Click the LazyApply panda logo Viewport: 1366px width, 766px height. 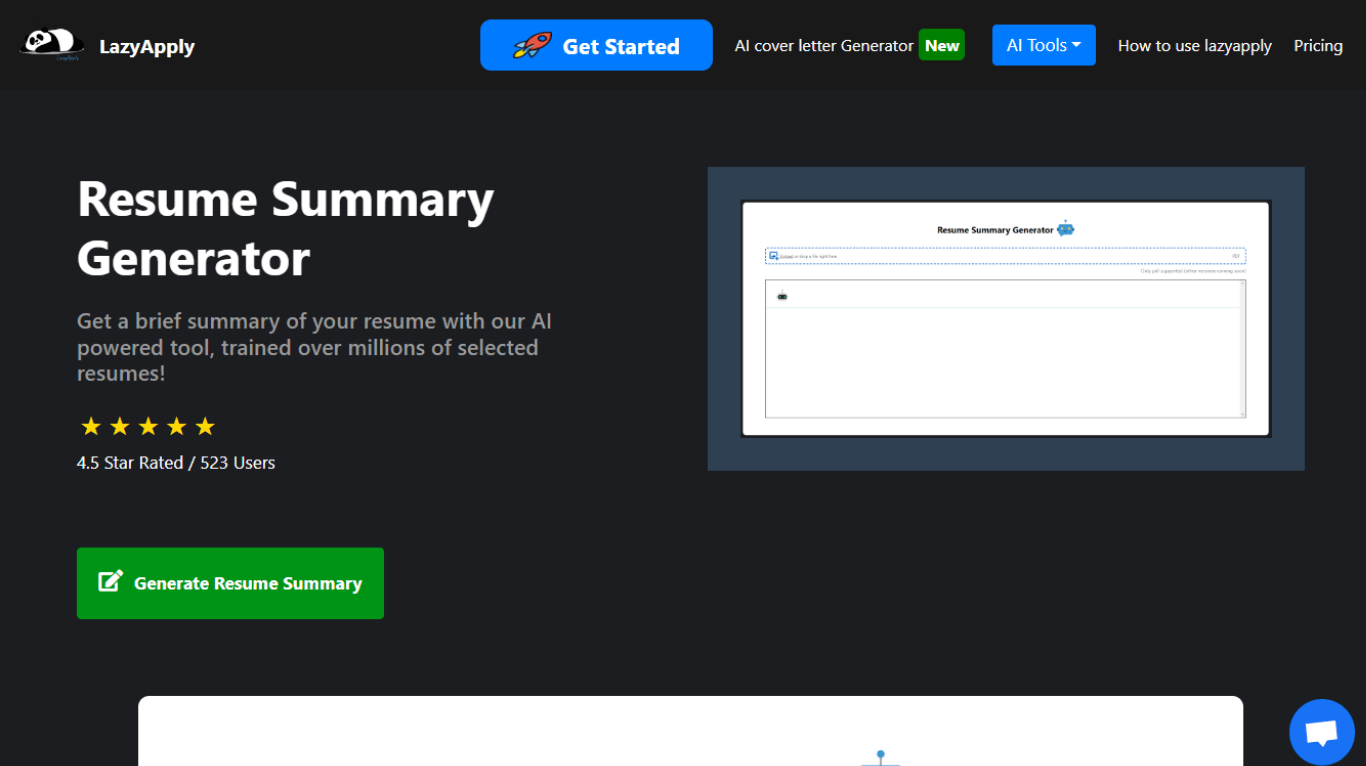point(52,43)
